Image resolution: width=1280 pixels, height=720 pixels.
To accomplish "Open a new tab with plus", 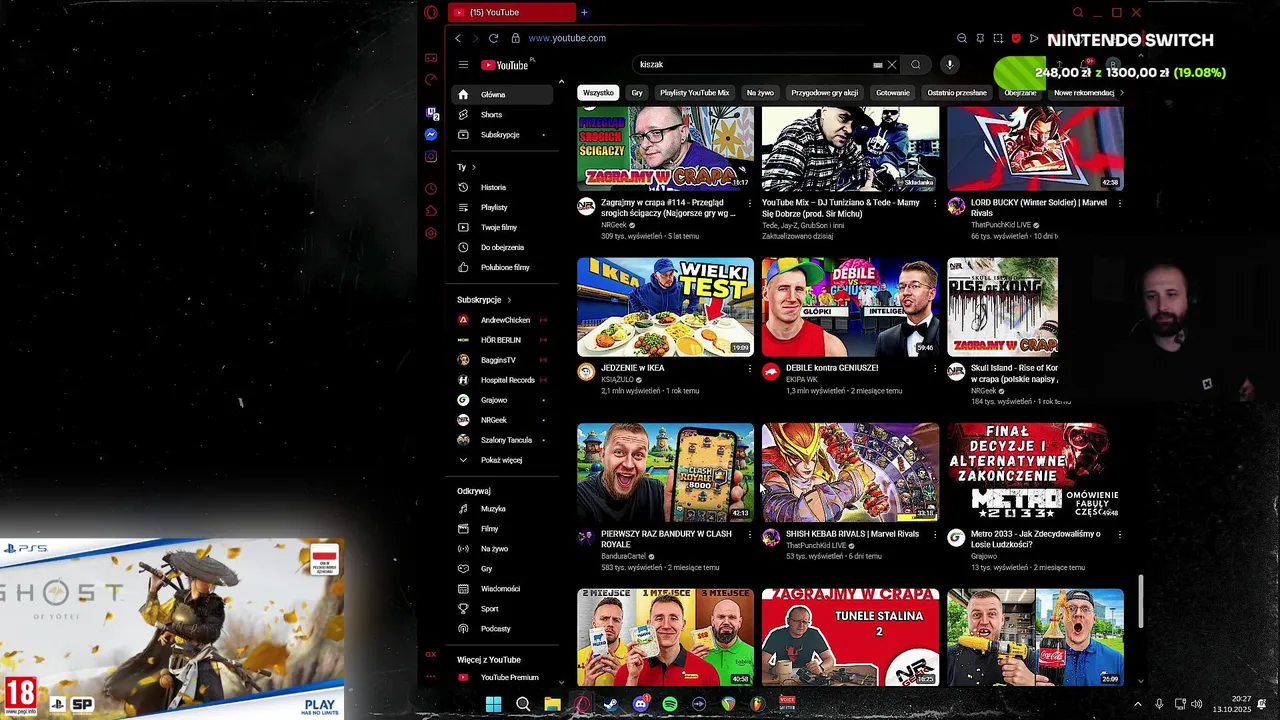I will (584, 12).
